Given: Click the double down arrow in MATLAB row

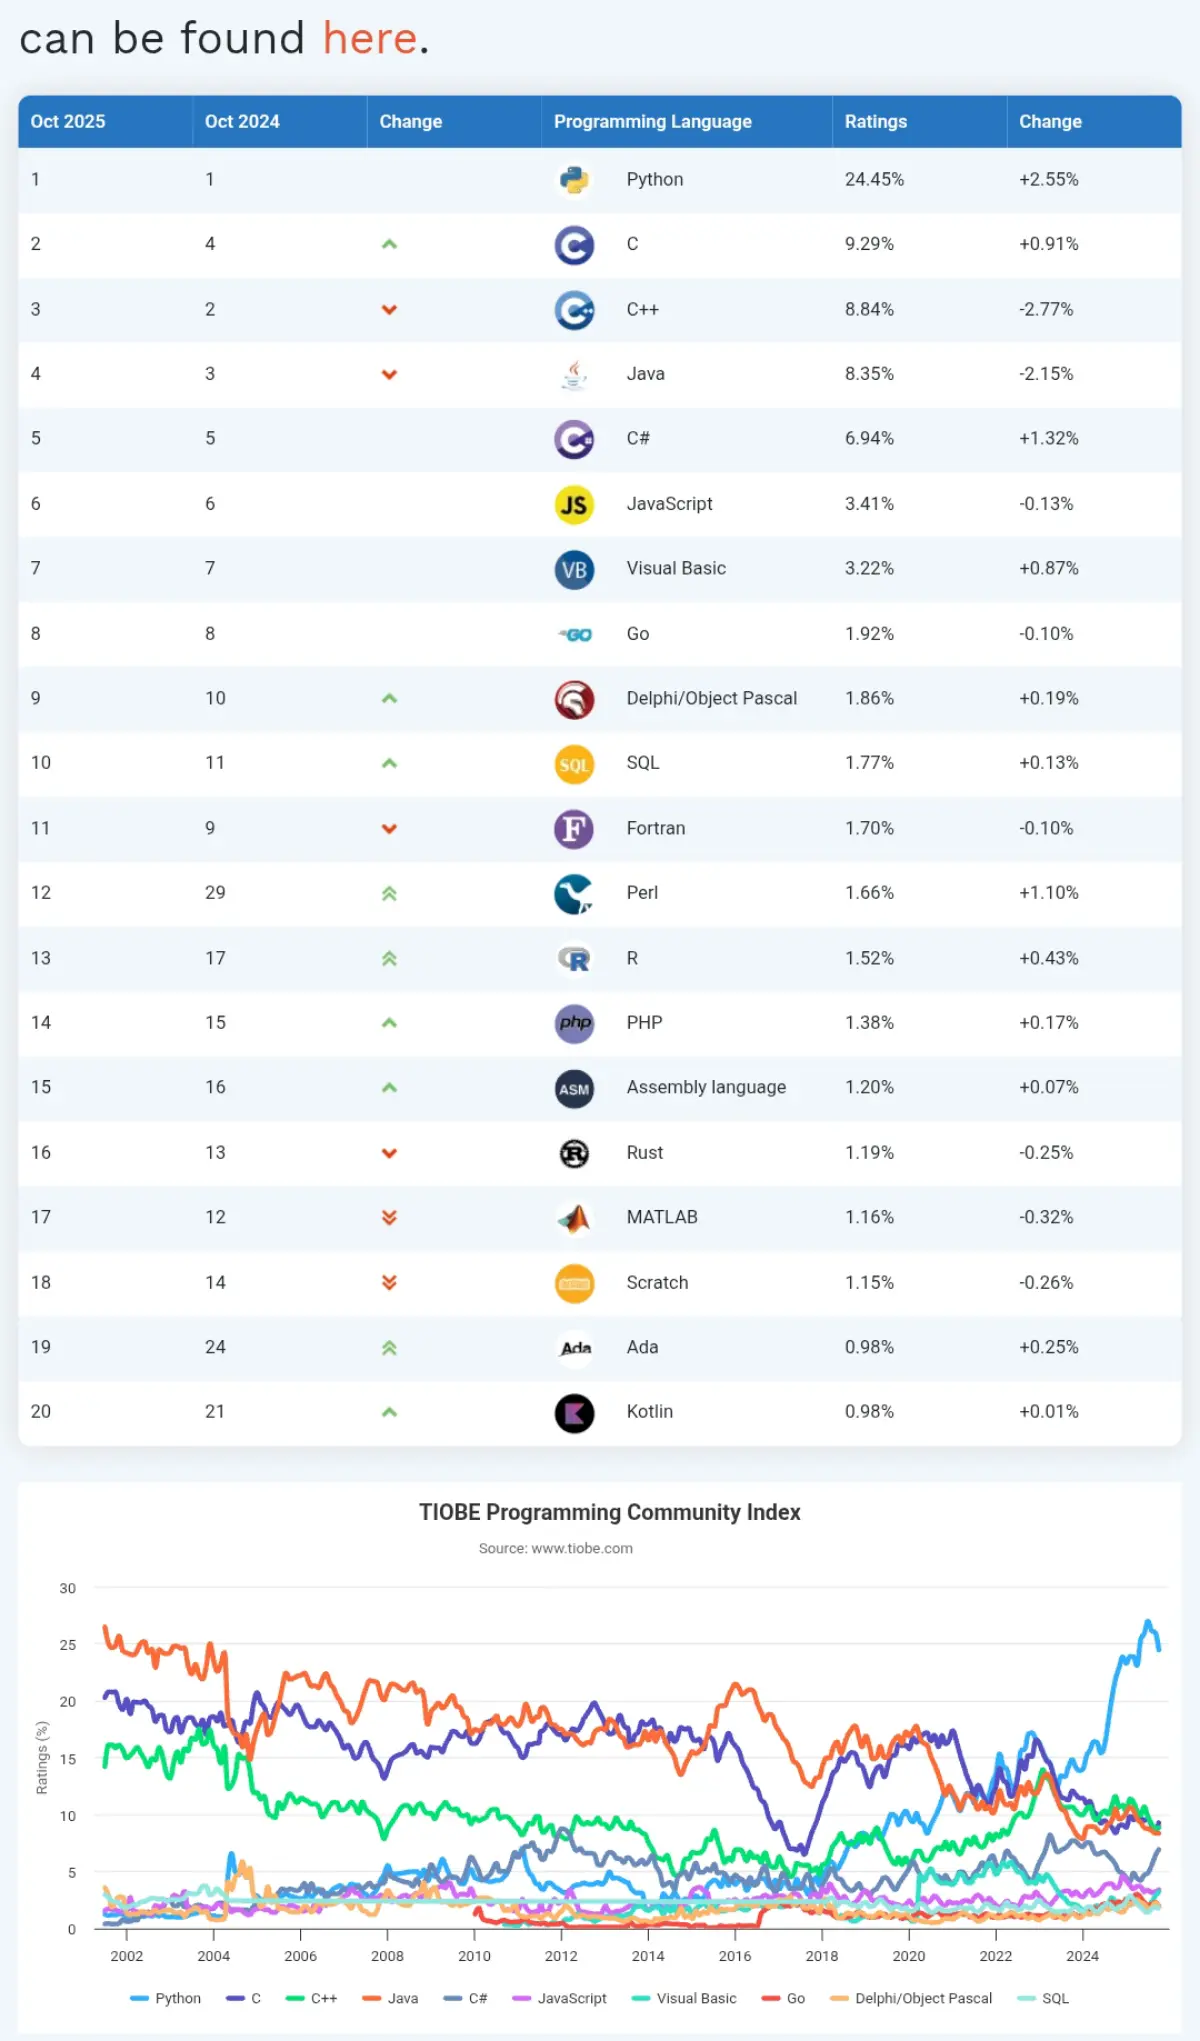Looking at the screenshot, I should click(x=390, y=1217).
